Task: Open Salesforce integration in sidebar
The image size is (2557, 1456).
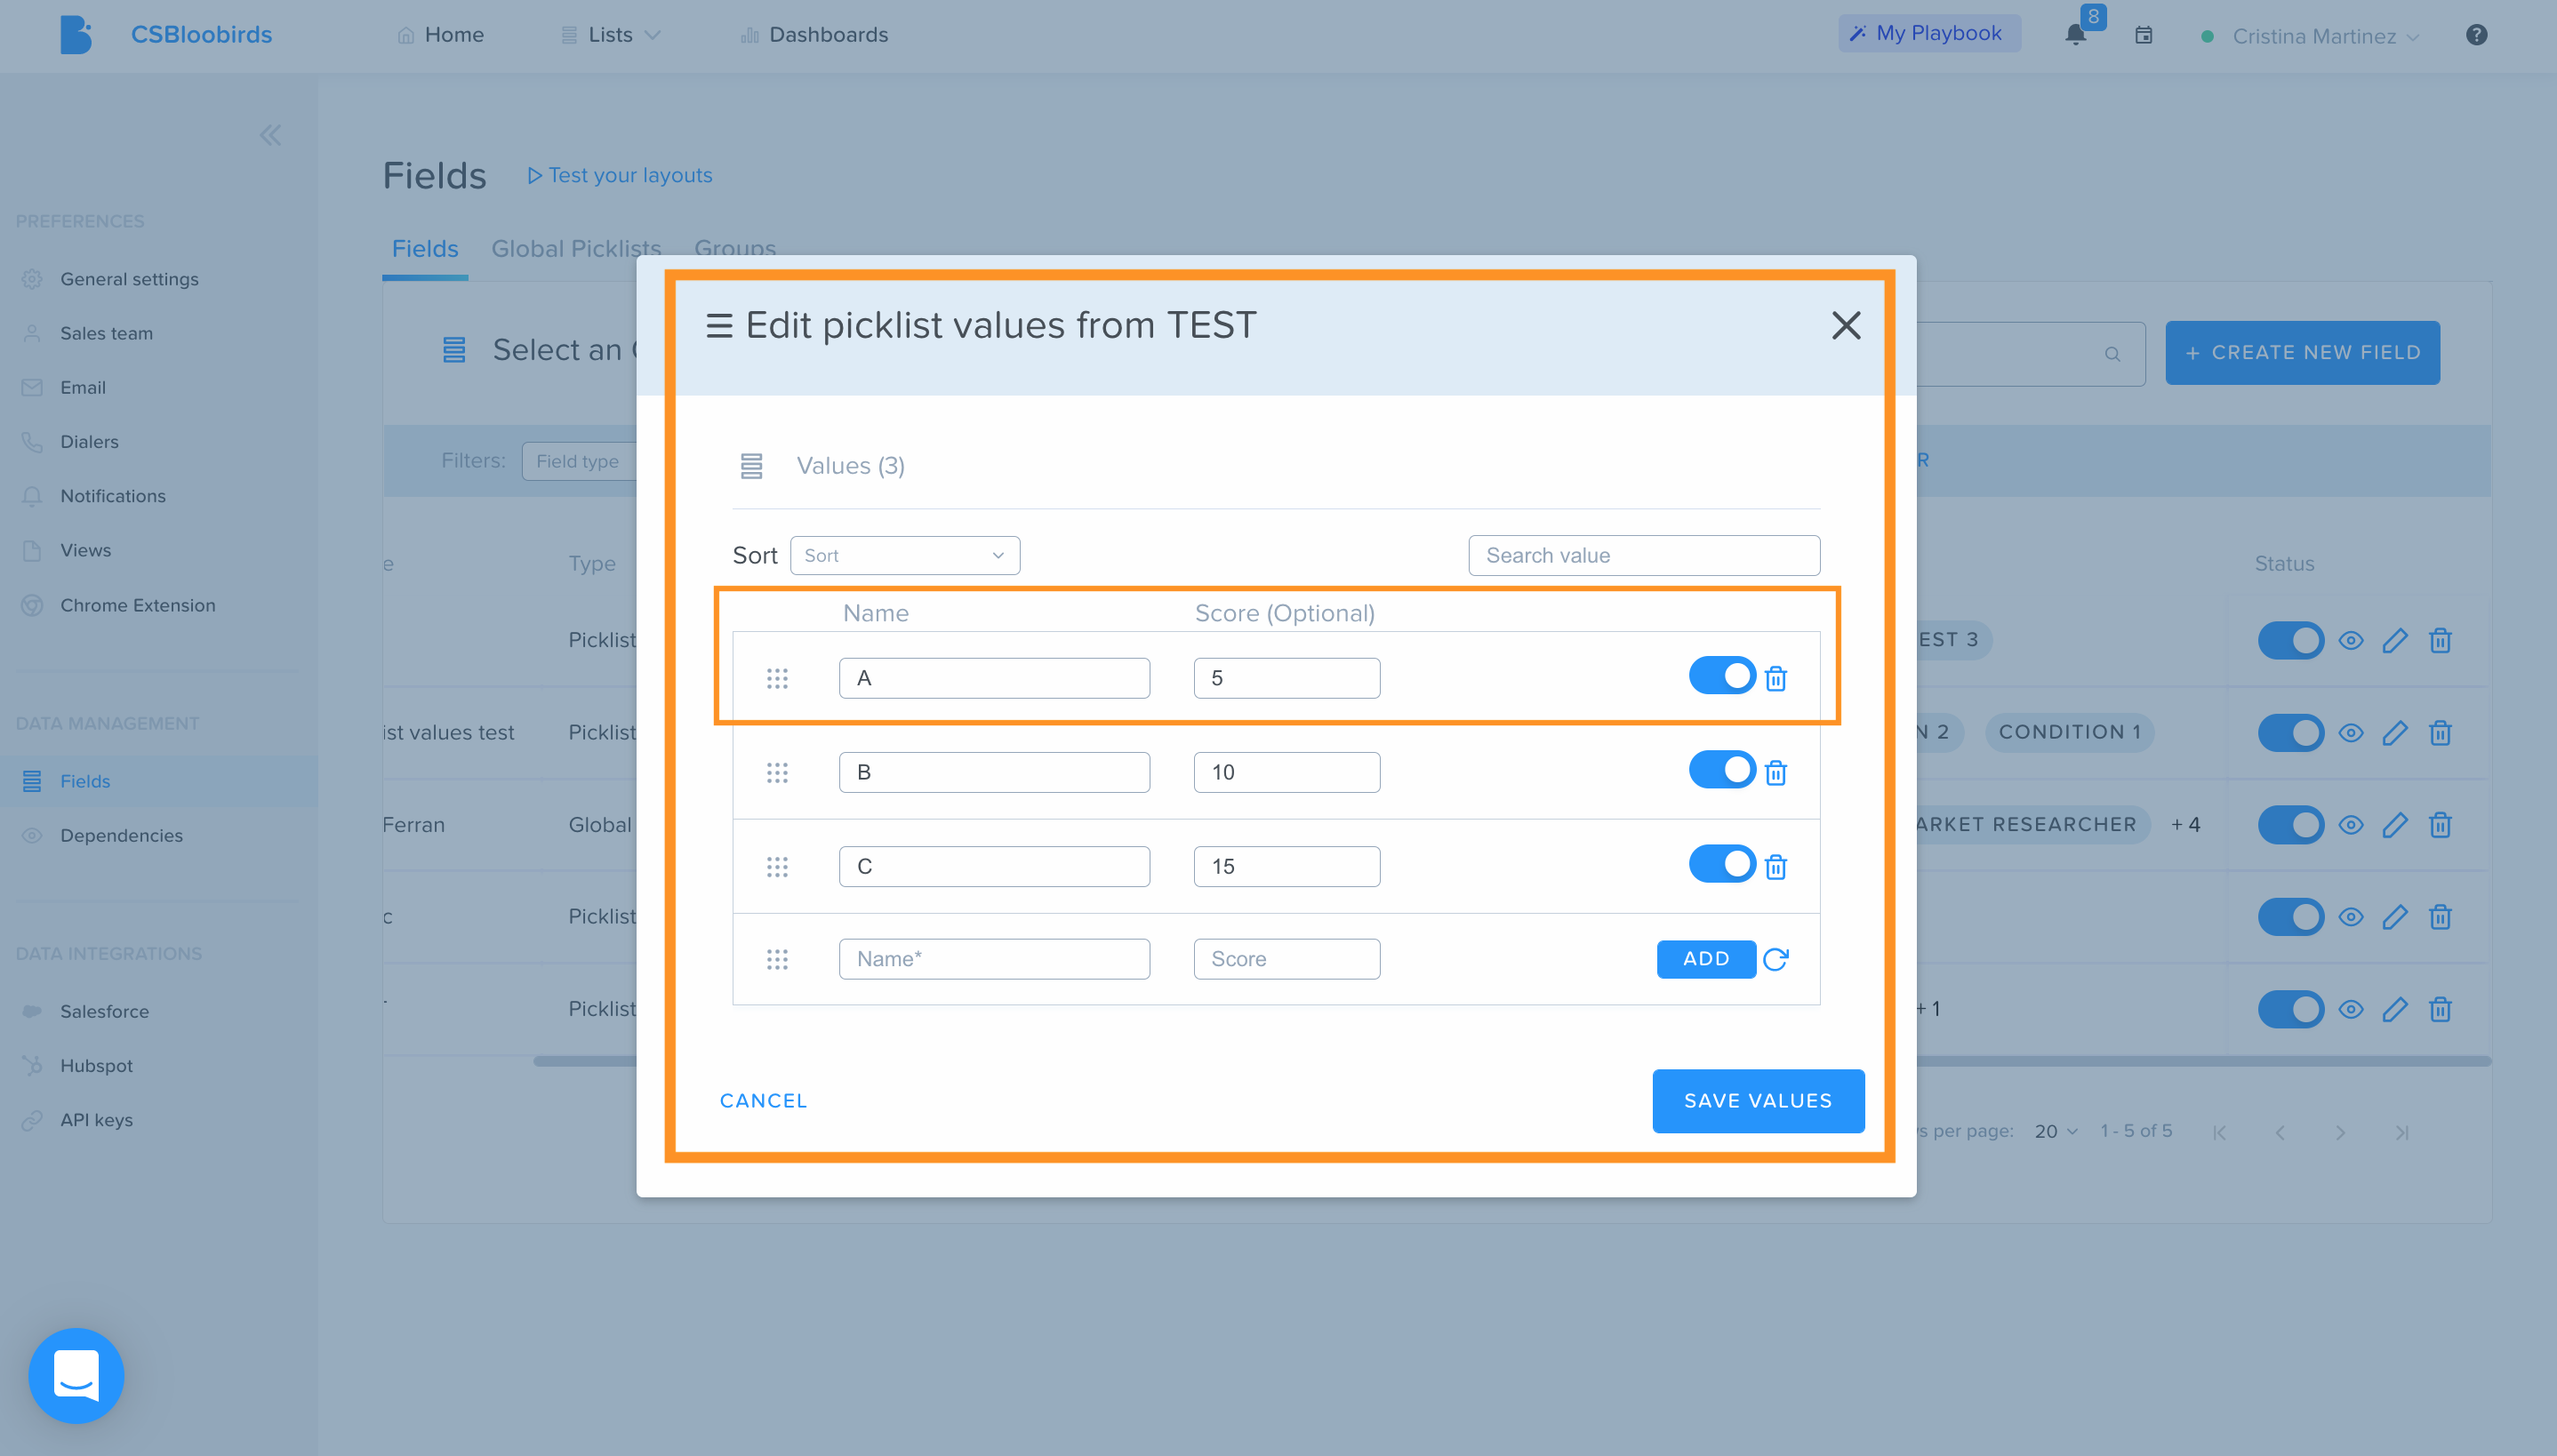Action: [104, 1011]
